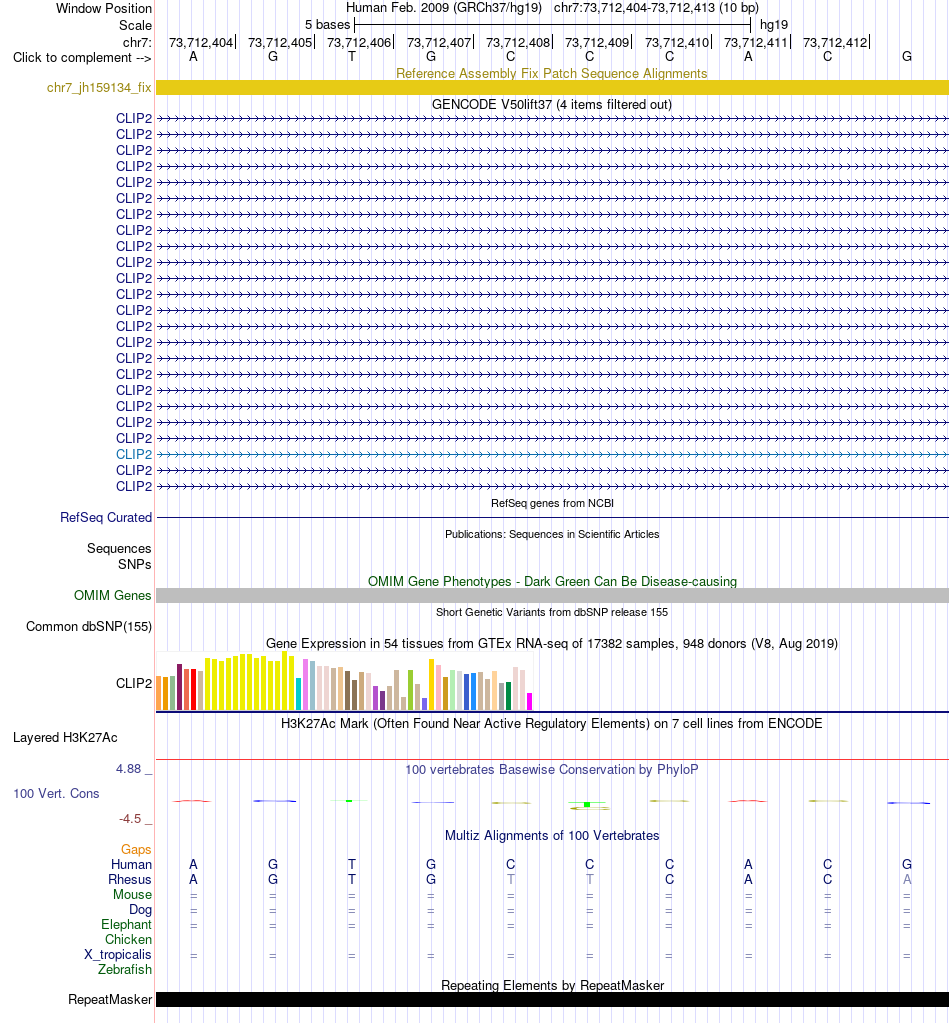This screenshot has height=1023, width=950.
Task: Click the magenta bar in GTEx chart
Action: point(529,701)
